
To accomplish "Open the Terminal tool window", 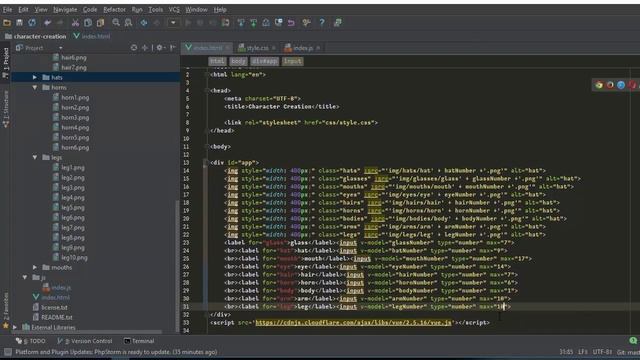I will [139, 341].
